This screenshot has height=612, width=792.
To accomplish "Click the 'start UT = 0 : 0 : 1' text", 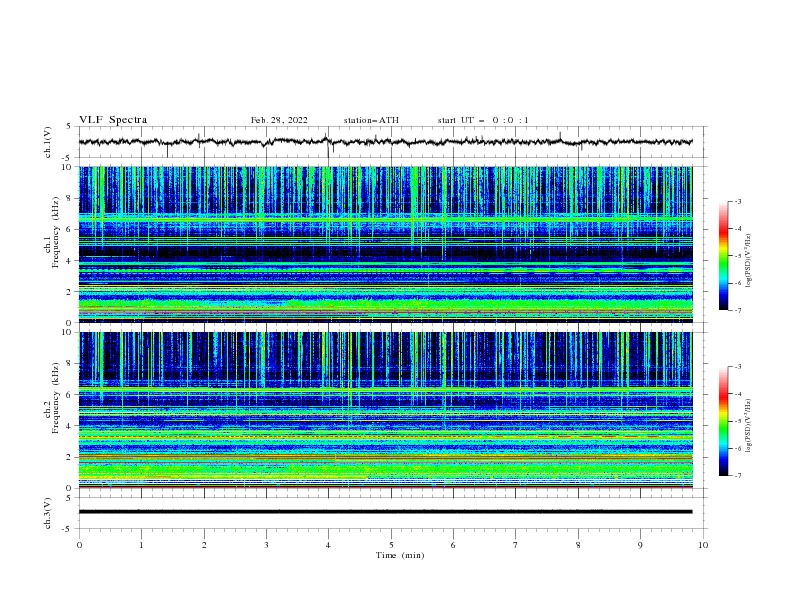I will coord(483,120).
